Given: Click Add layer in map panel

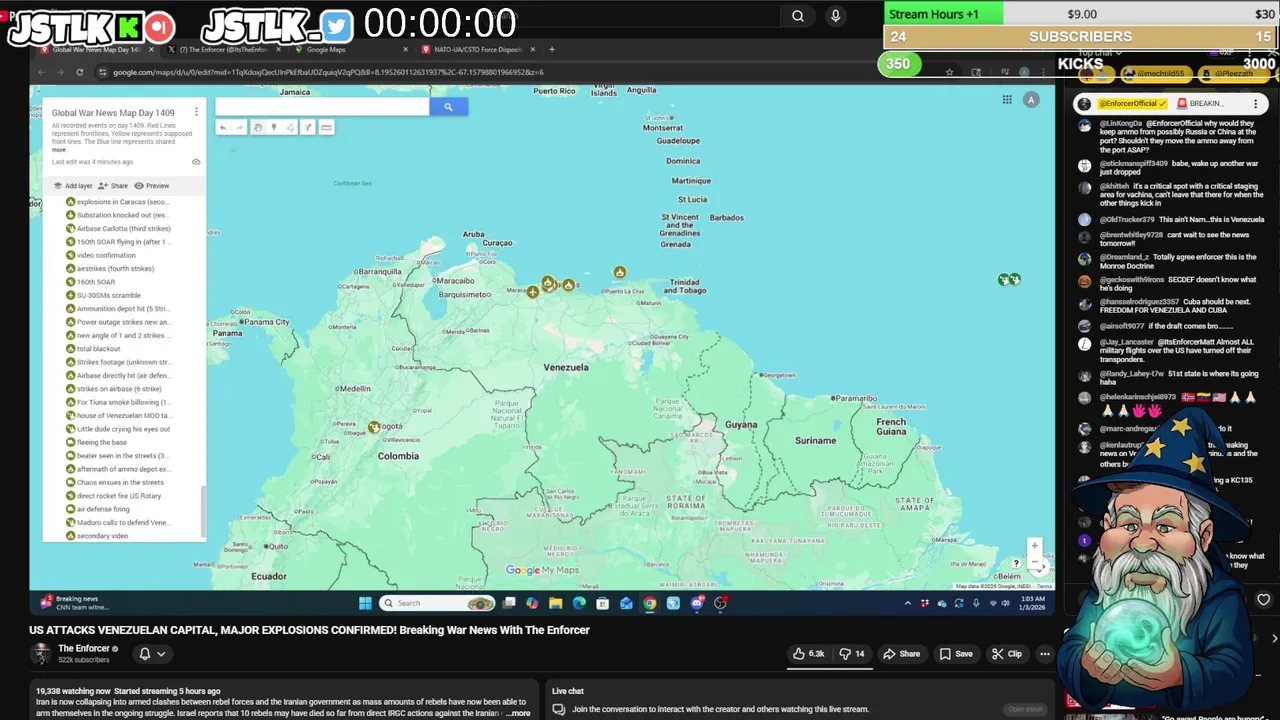Looking at the screenshot, I should (x=73, y=186).
